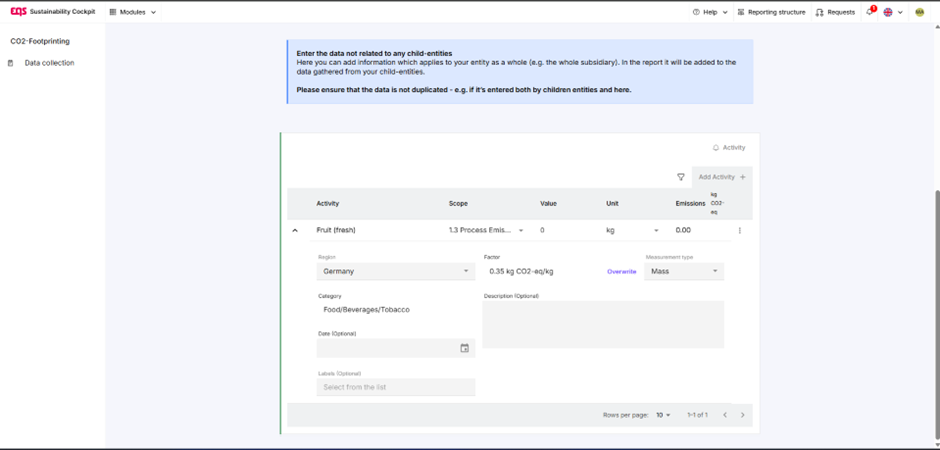Go to previous table page

tap(724, 415)
